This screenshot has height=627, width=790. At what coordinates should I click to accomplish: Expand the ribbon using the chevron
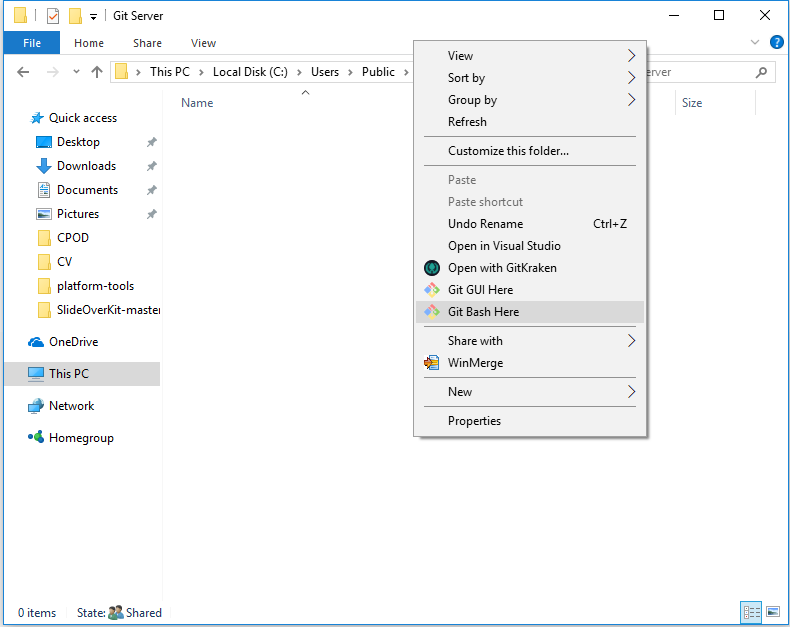click(755, 43)
